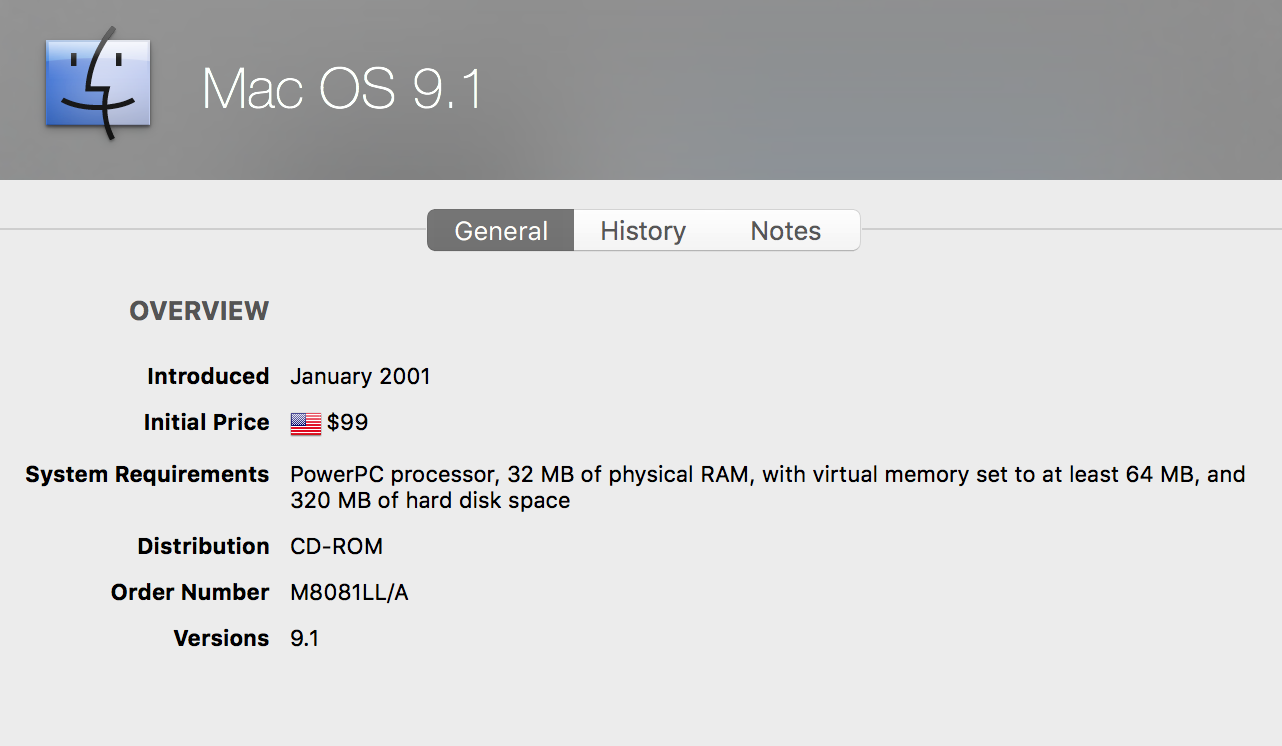Open the History tab

coord(643,231)
